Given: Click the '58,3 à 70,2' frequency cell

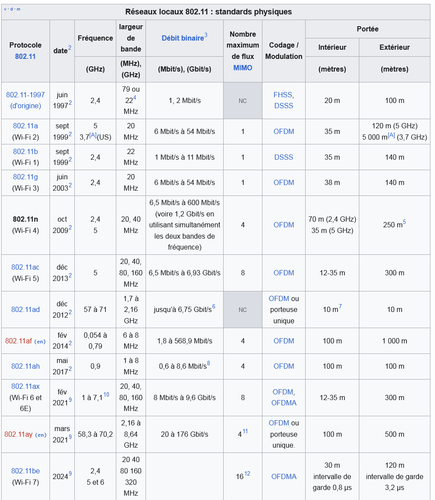Looking at the screenshot, I should (x=95, y=434).
